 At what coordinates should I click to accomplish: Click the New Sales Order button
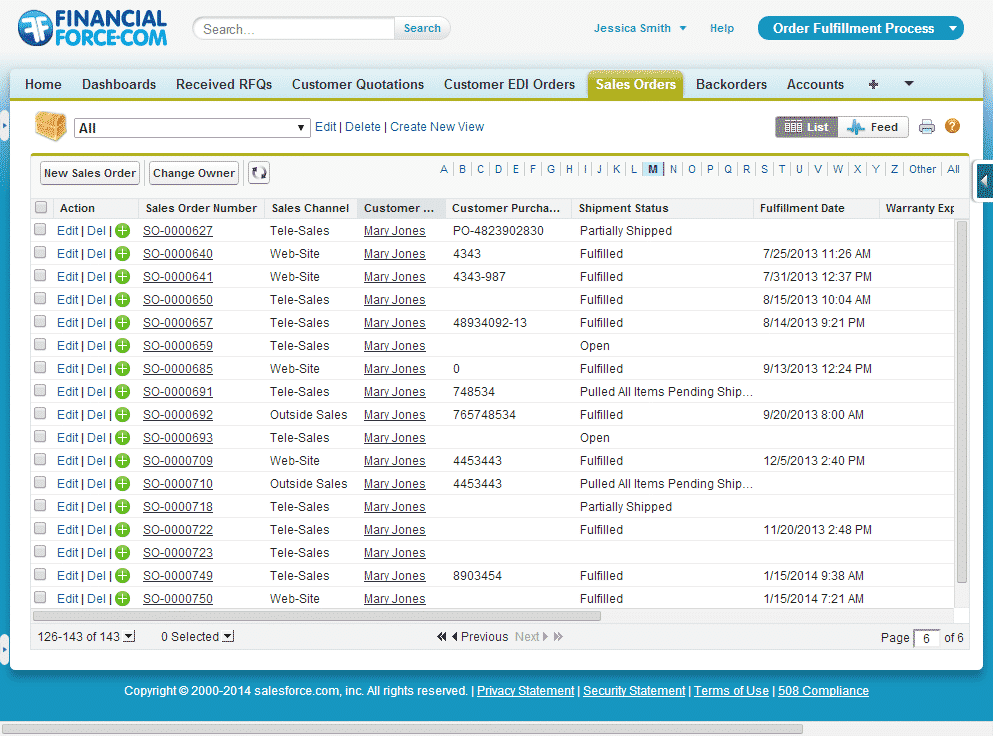pyautogui.click(x=90, y=173)
